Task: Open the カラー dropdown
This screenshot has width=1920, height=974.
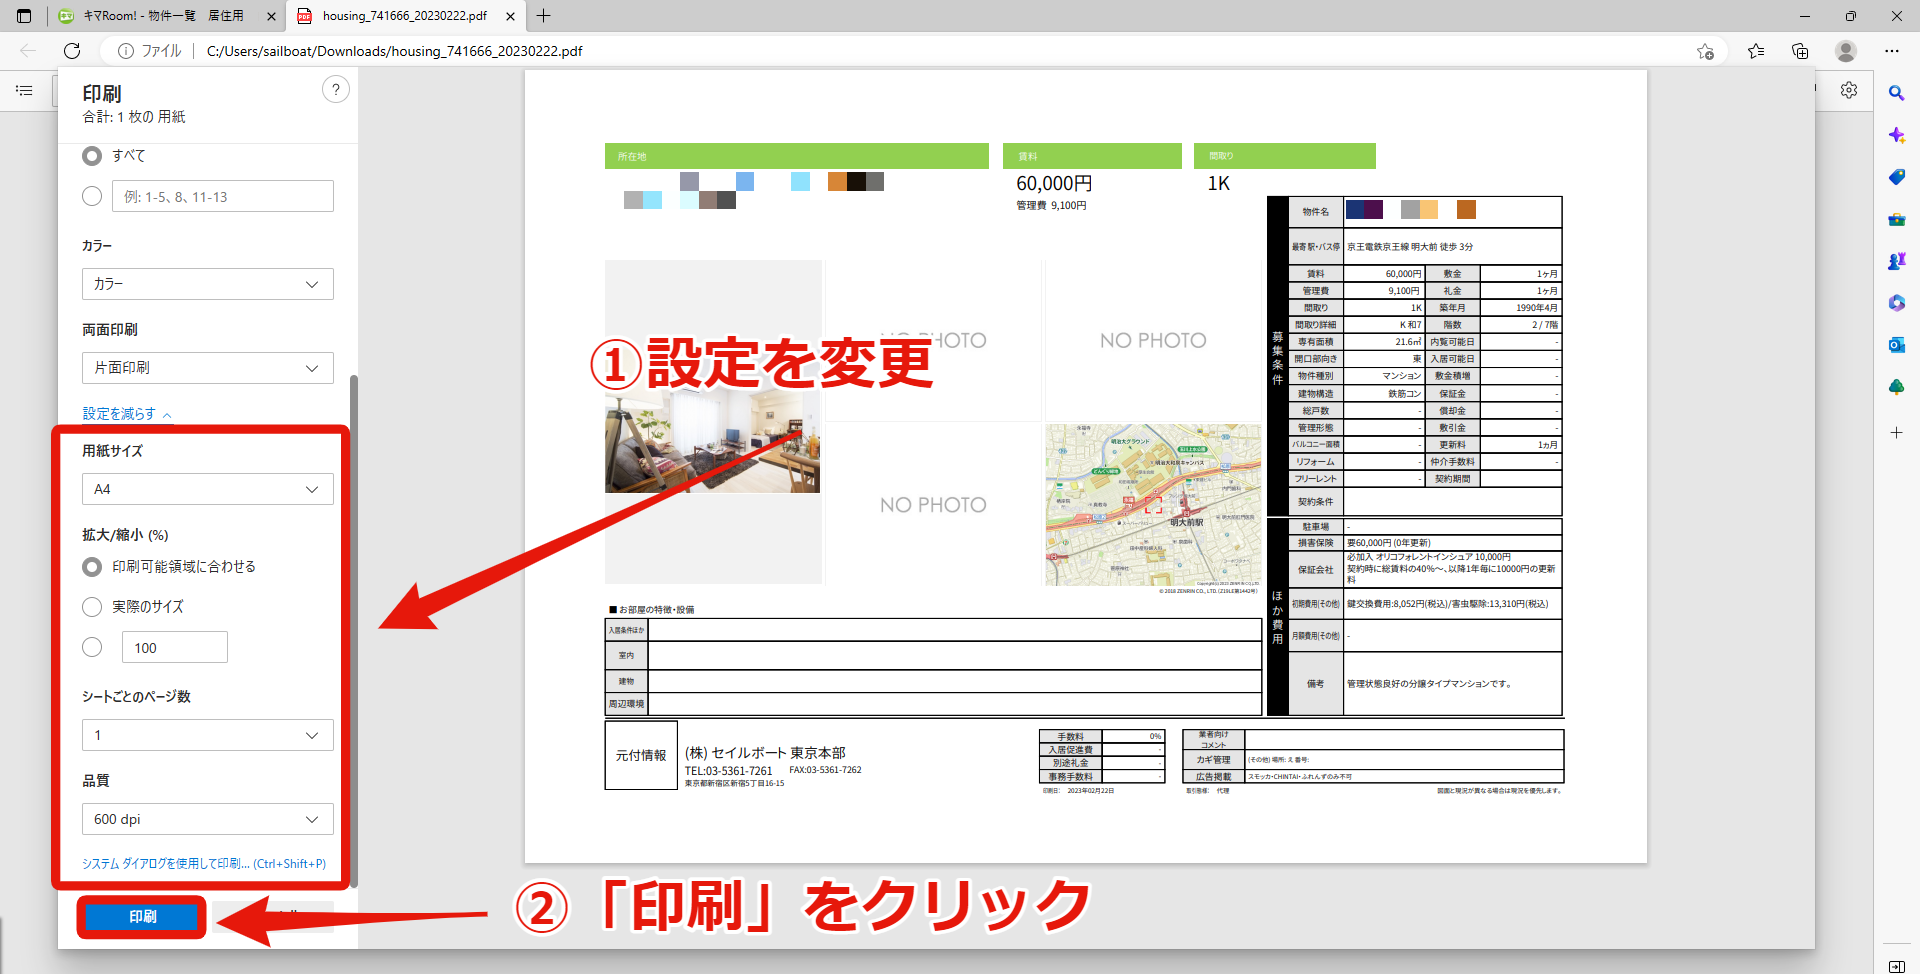Action: tap(208, 284)
